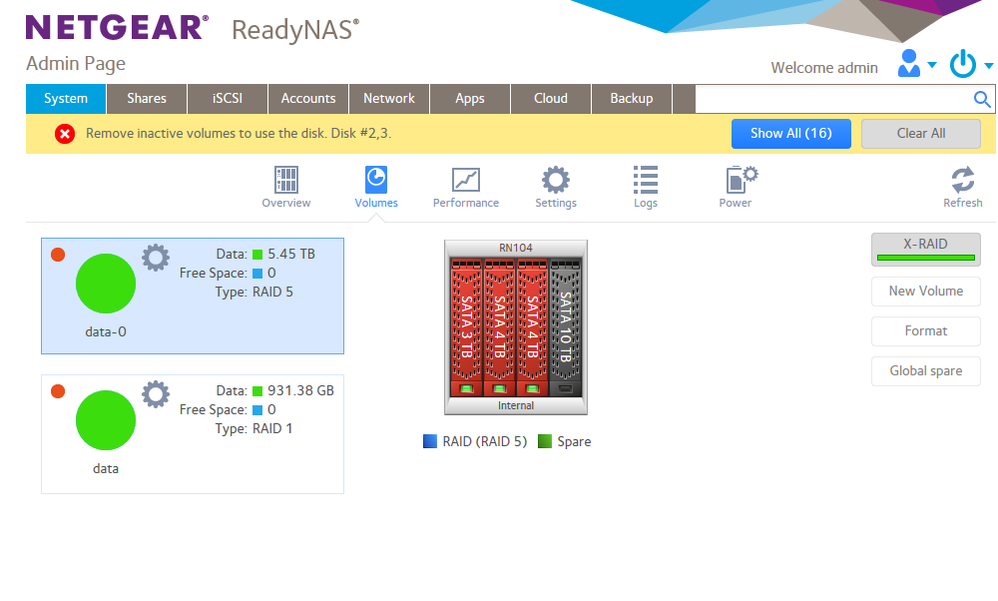Open the Logs section icon
This screenshot has height=601, width=998.
click(x=645, y=181)
